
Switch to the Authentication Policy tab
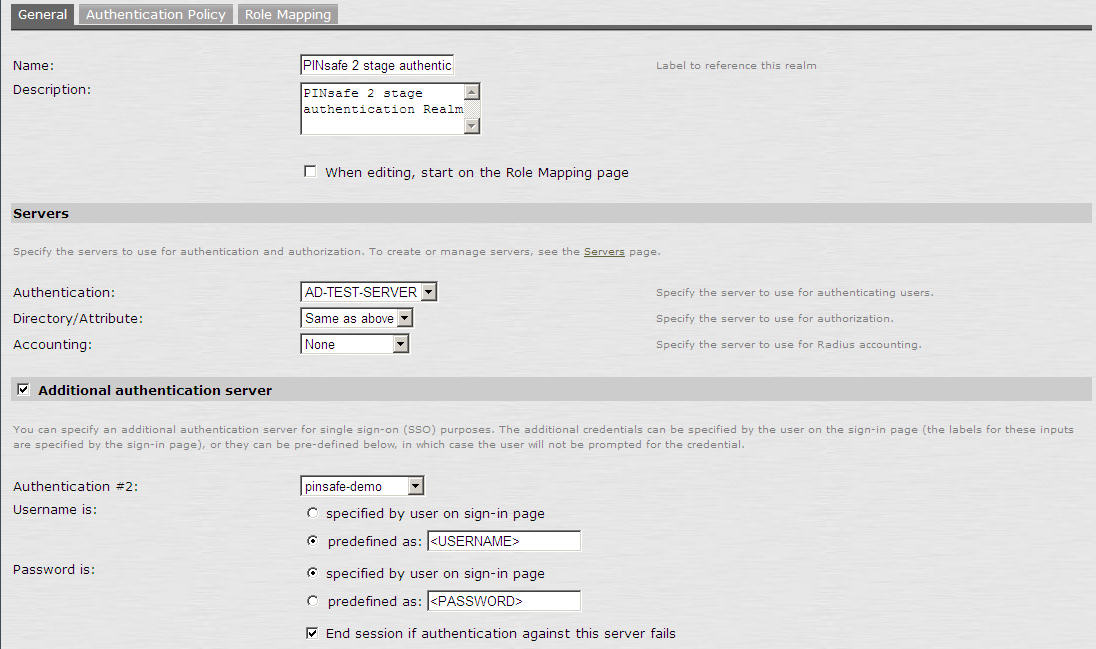[155, 14]
